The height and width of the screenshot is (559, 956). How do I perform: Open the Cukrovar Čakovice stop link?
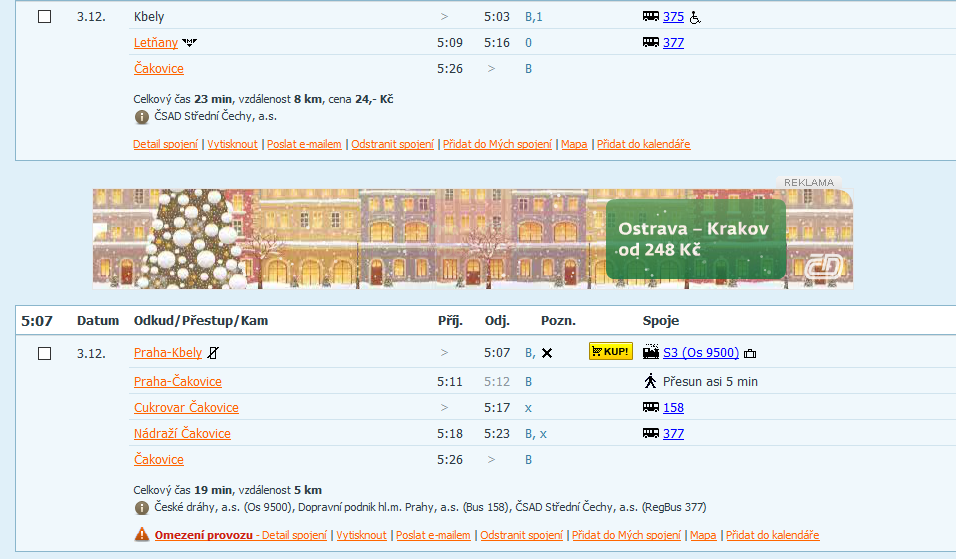point(187,407)
